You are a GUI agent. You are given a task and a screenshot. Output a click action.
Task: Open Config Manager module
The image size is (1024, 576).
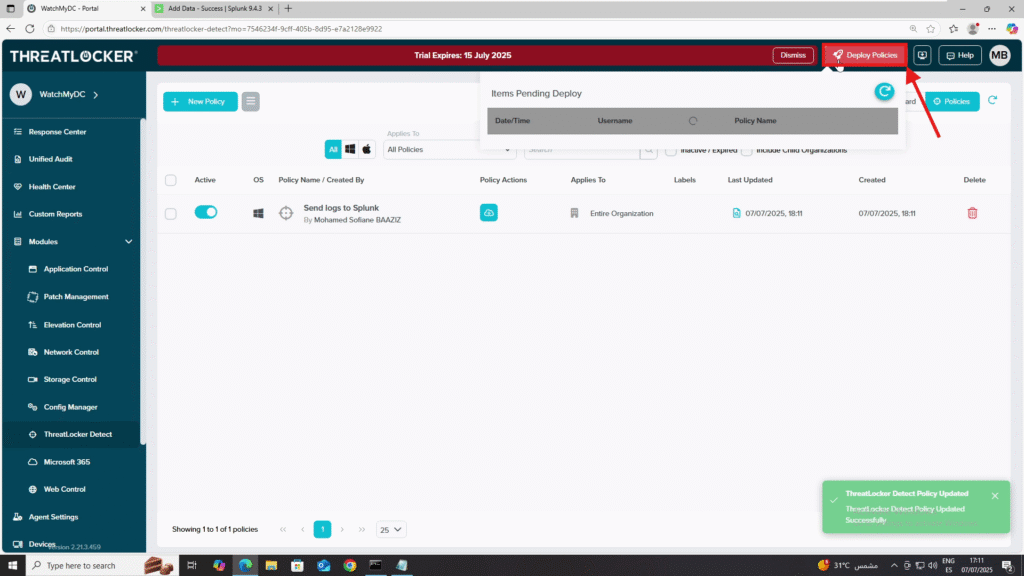[70, 407]
